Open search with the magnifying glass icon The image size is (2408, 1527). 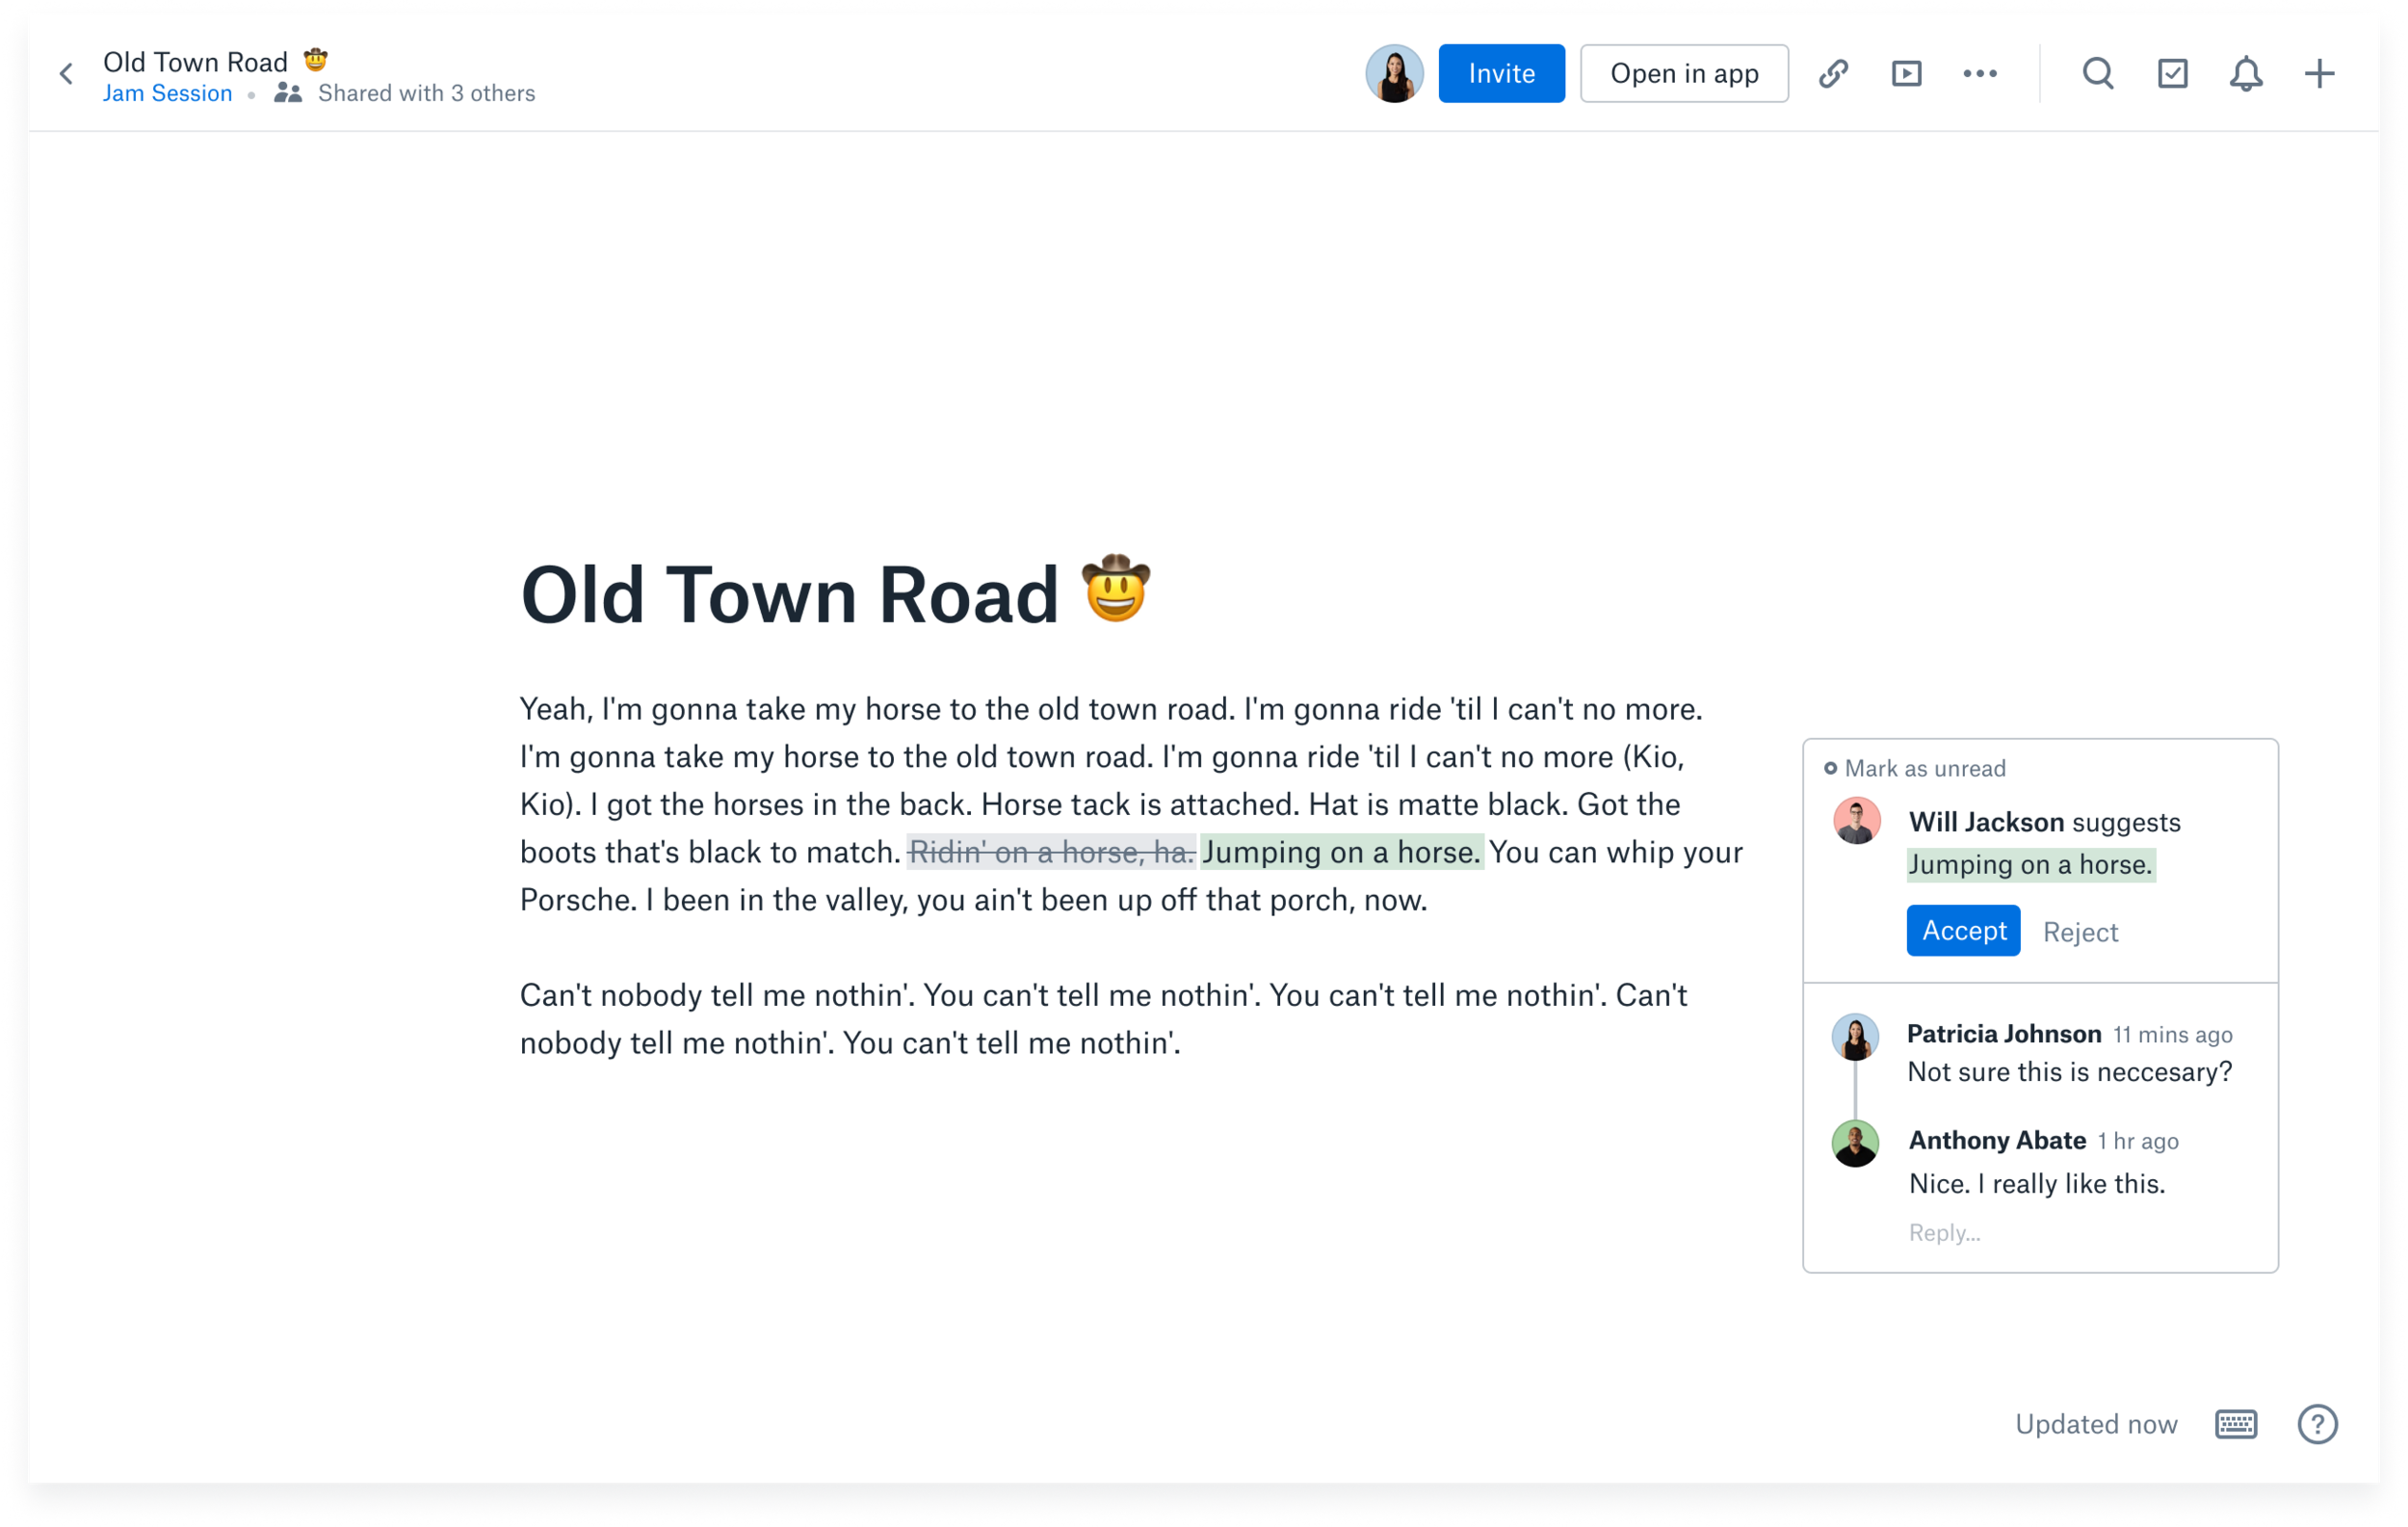2098,74
